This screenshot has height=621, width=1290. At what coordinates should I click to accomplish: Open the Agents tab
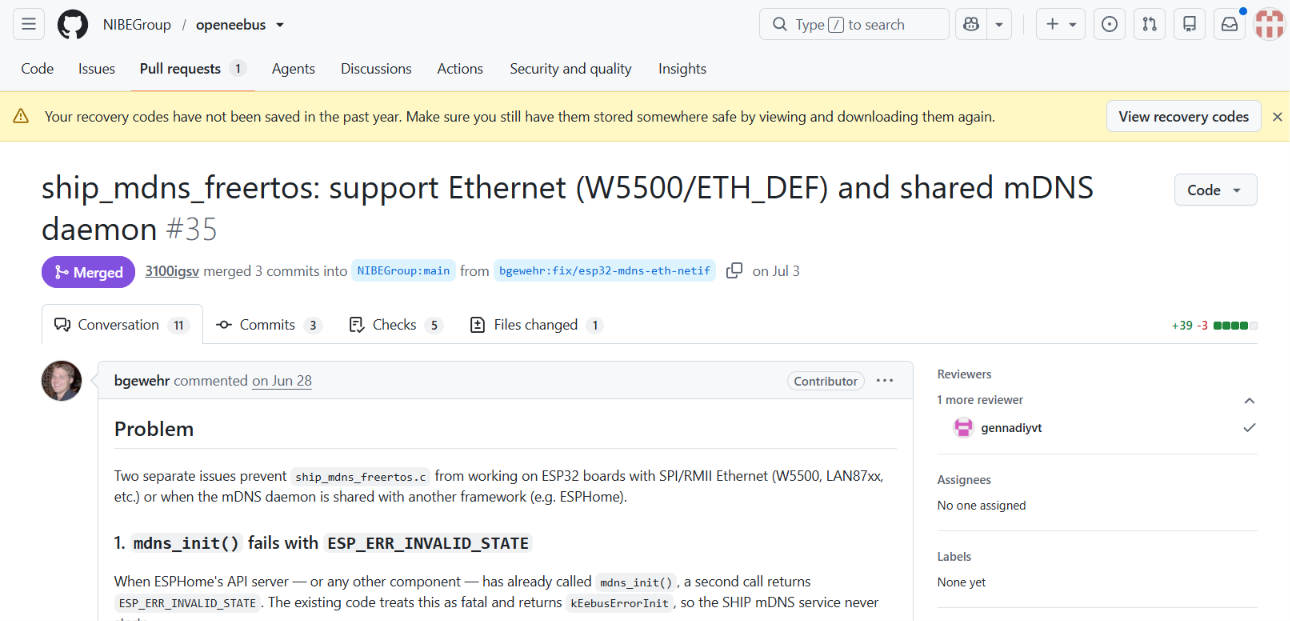(x=293, y=68)
